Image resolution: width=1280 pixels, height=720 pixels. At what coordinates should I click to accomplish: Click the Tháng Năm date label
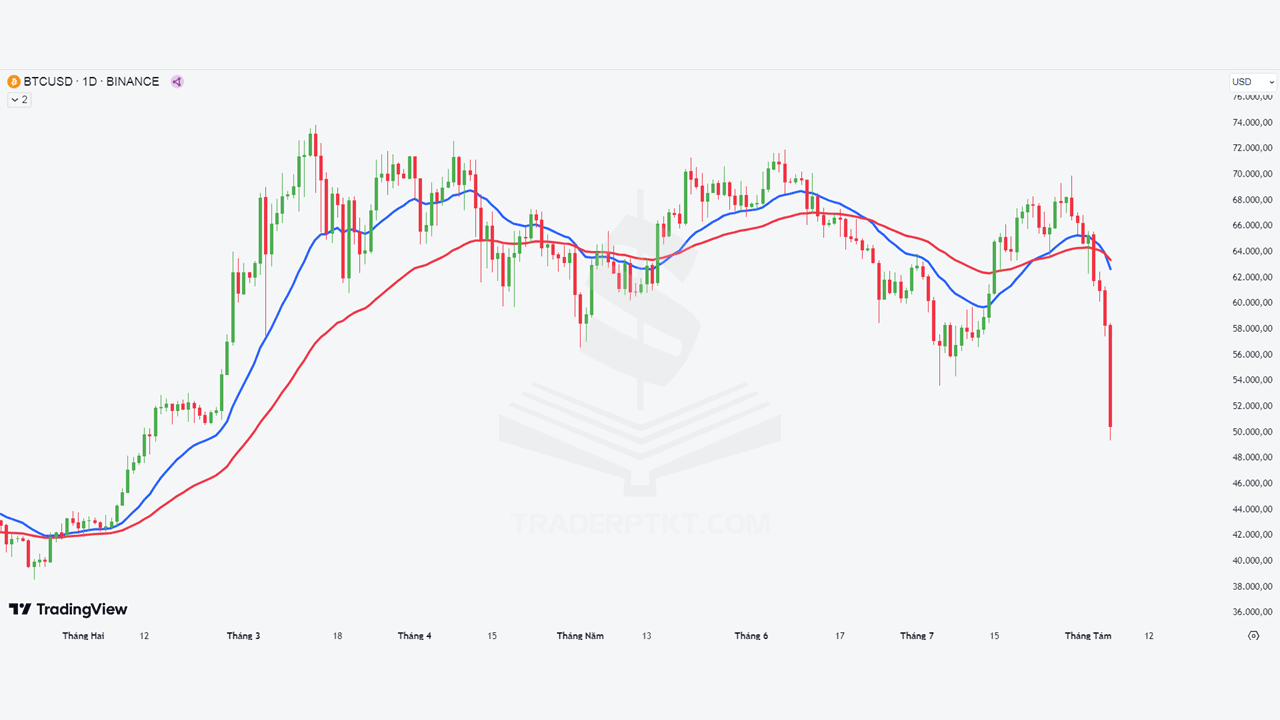tap(580, 636)
